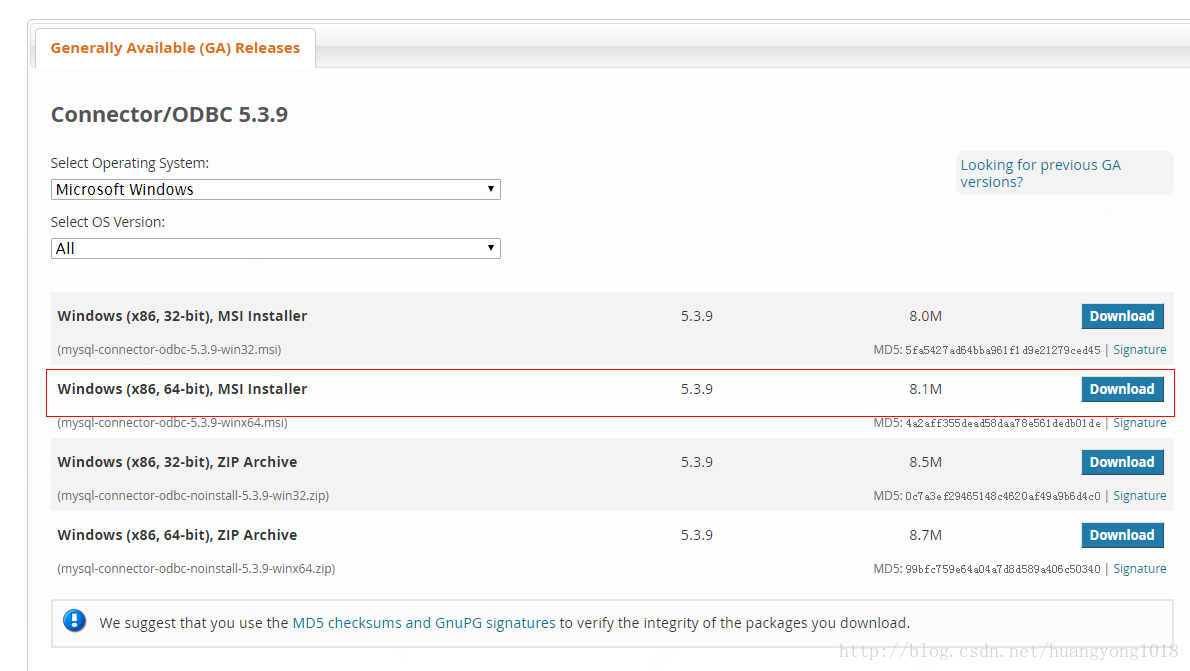Select 'Windows (x86, 32-bit), MSI Installer' title
The height and width of the screenshot is (671, 1190).
[x=182, y=316]
